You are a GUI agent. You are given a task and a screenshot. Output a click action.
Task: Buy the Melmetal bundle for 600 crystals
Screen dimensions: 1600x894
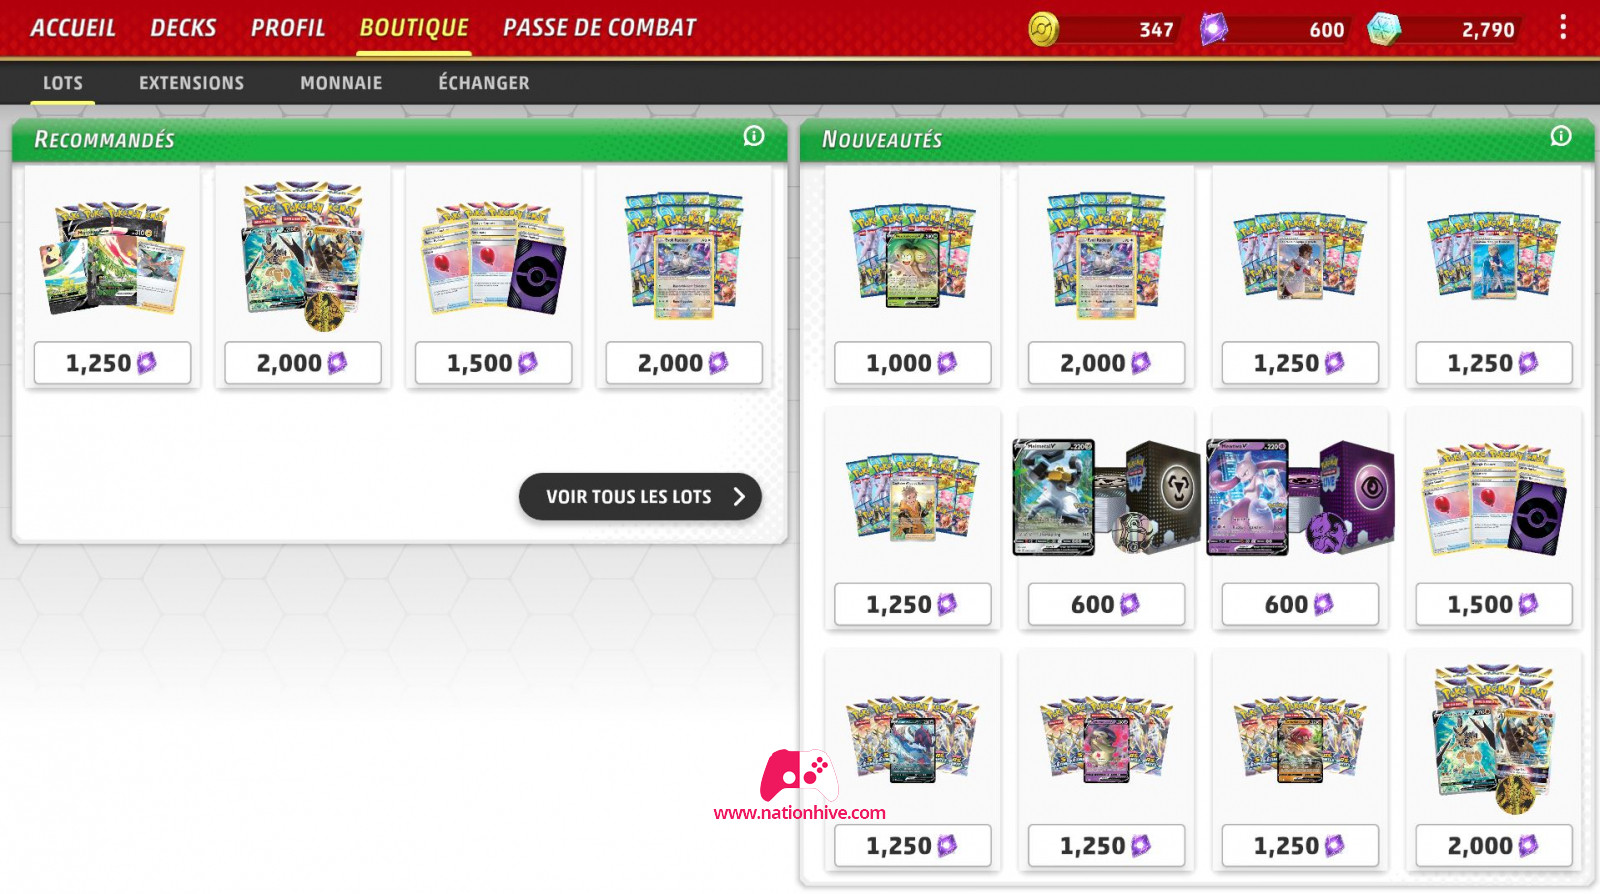coord(1106,604)
